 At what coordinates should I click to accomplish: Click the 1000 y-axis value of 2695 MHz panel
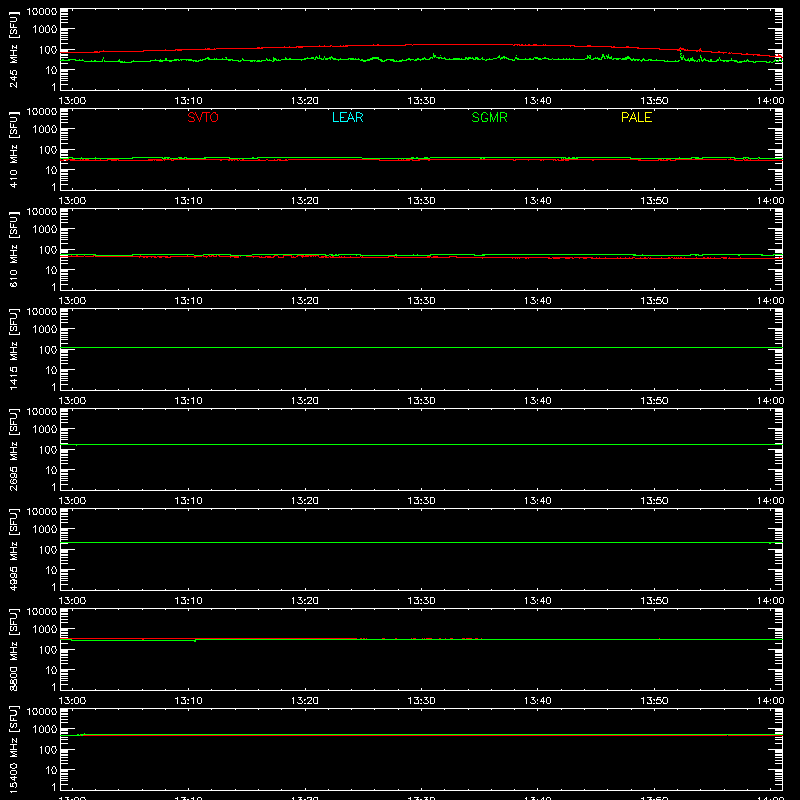click(45, 430)
